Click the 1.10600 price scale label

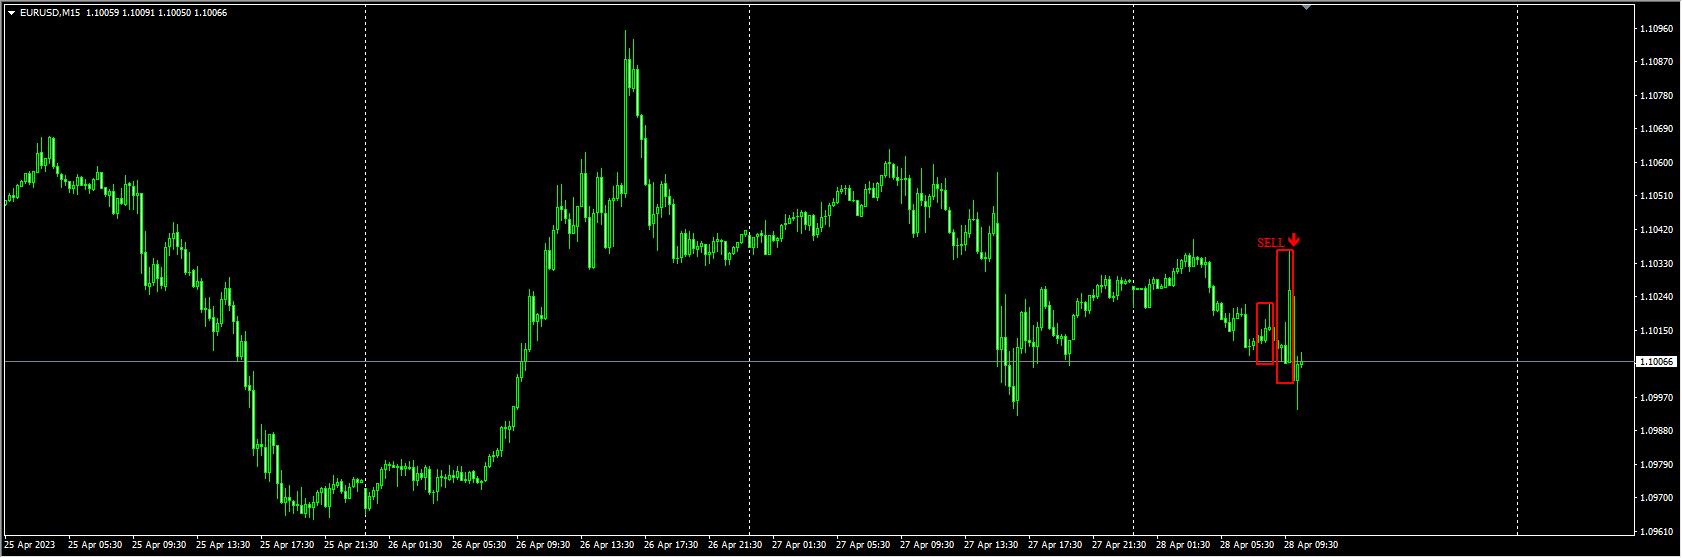(x=1657, y=163)
